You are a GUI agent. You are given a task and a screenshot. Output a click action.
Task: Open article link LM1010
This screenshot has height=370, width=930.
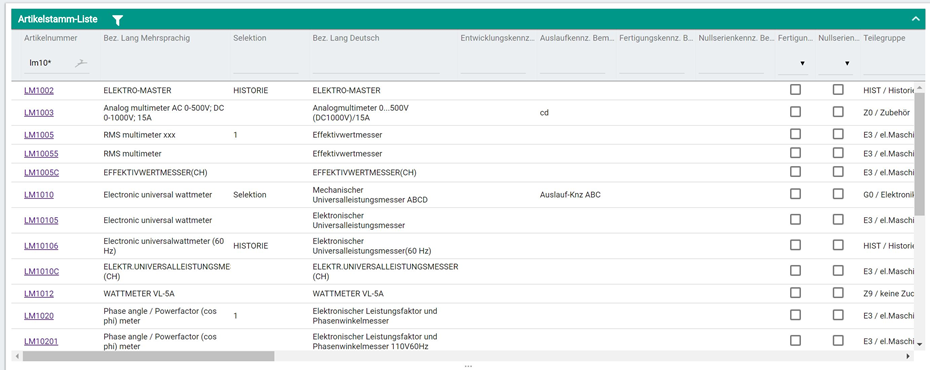pos(39,194)
